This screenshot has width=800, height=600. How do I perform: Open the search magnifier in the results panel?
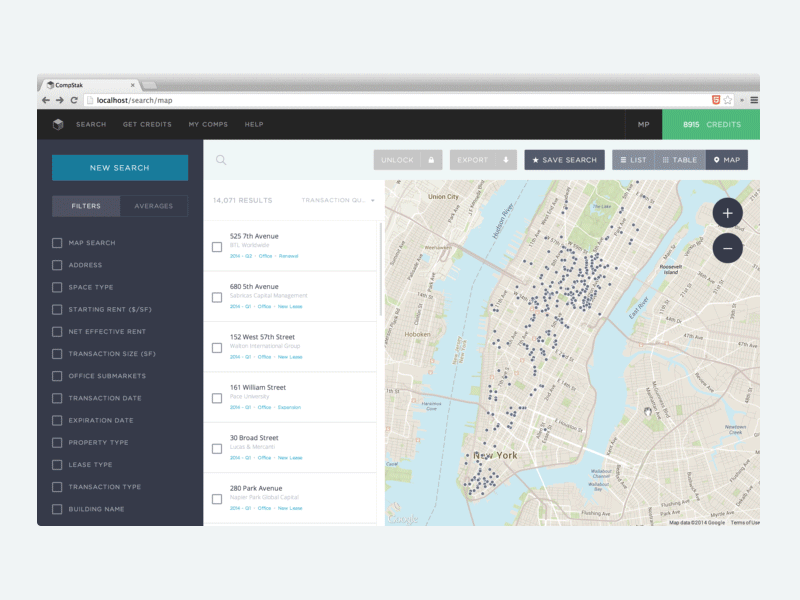pos(221,159)
